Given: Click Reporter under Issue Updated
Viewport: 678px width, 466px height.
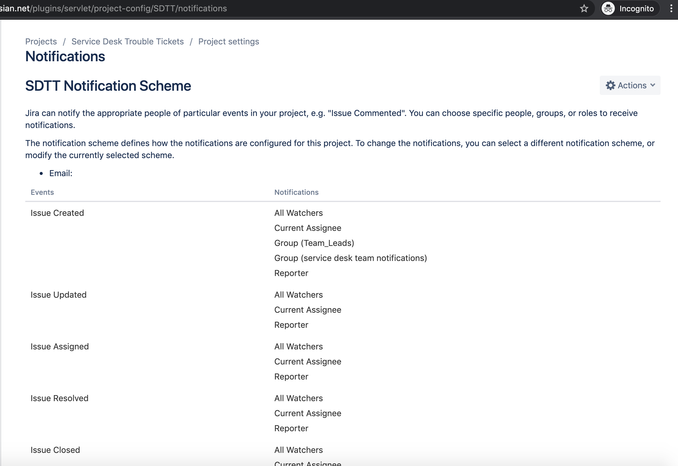Looking at the screenshot, I should pyautogui.click(x=291, y=325).
